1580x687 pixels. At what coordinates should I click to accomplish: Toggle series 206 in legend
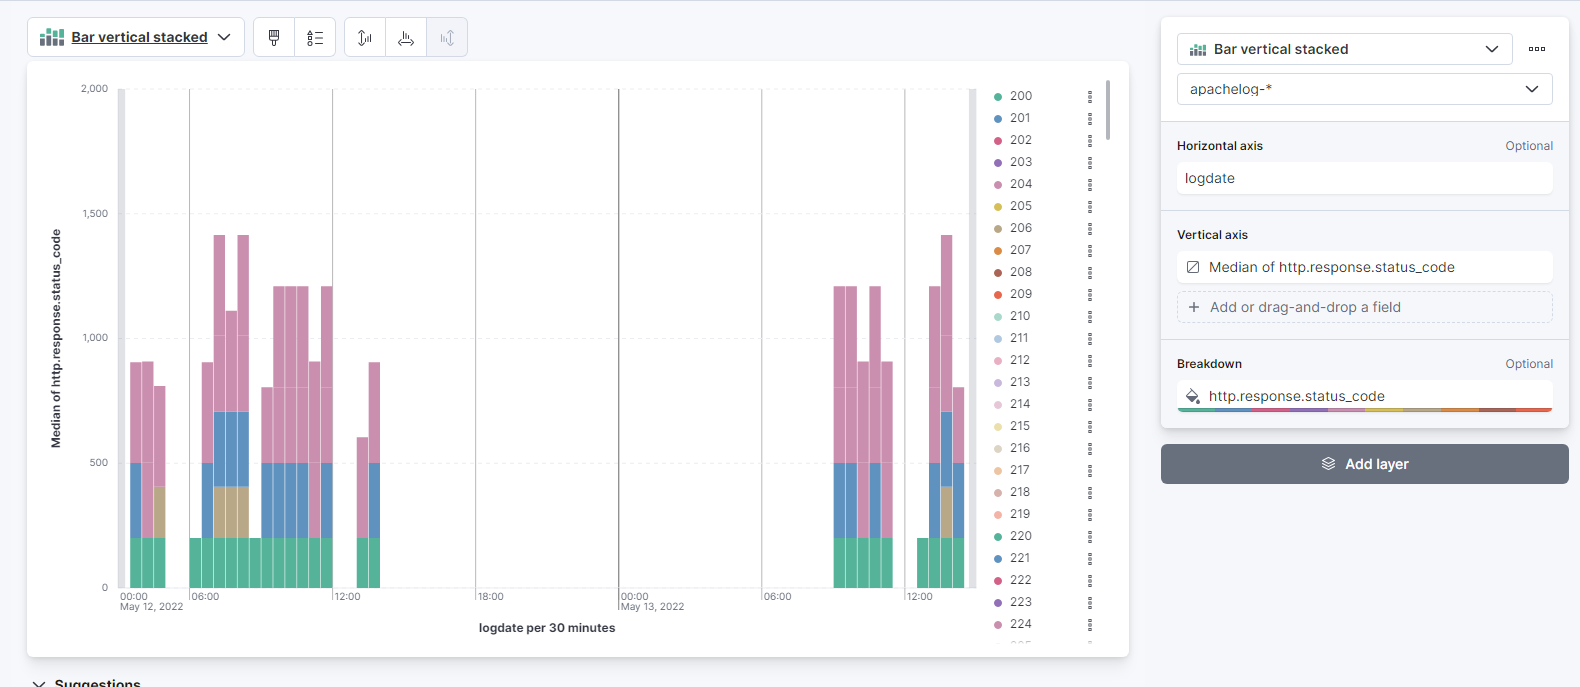[1021, 228]
